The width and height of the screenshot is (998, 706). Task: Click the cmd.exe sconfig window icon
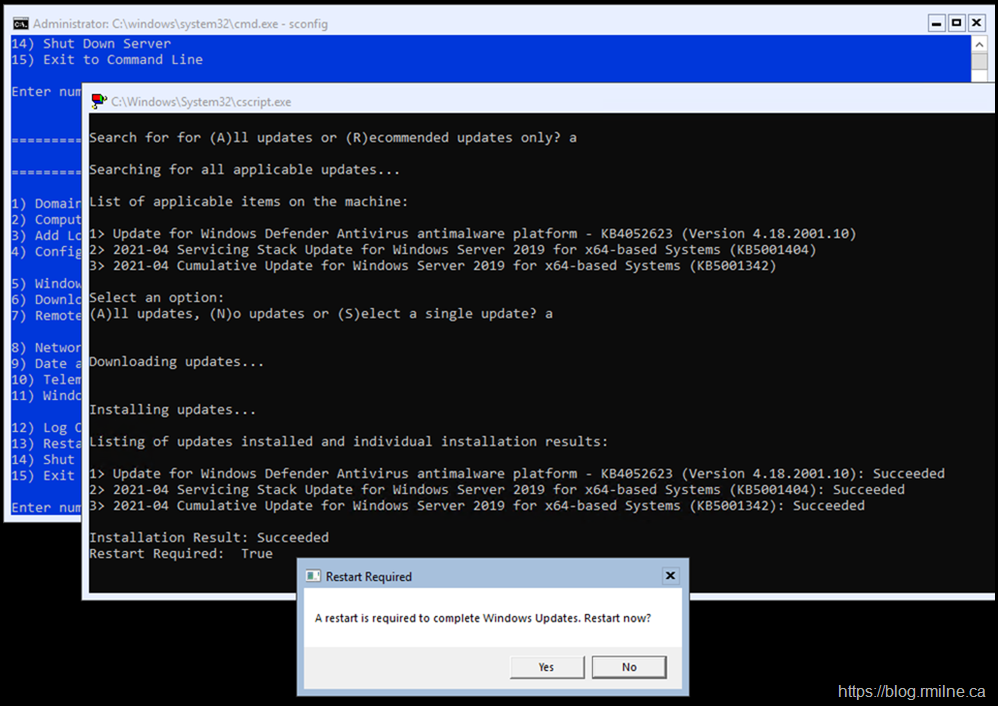pos(20,23)
